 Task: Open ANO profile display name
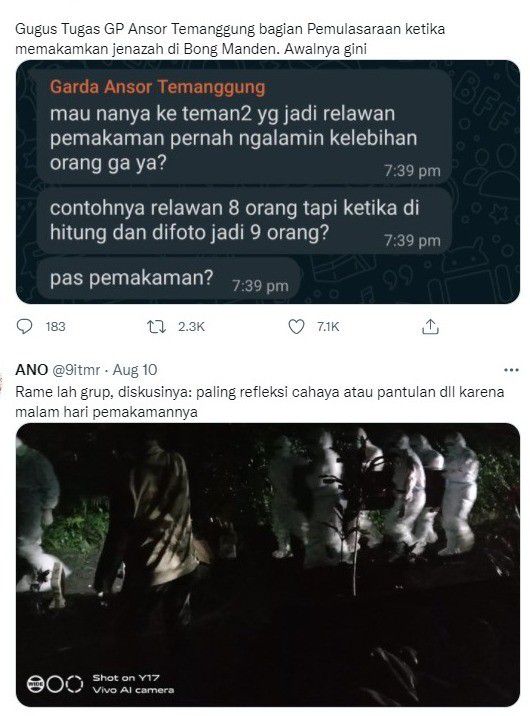pyautogui.click(x=31, y=369)
